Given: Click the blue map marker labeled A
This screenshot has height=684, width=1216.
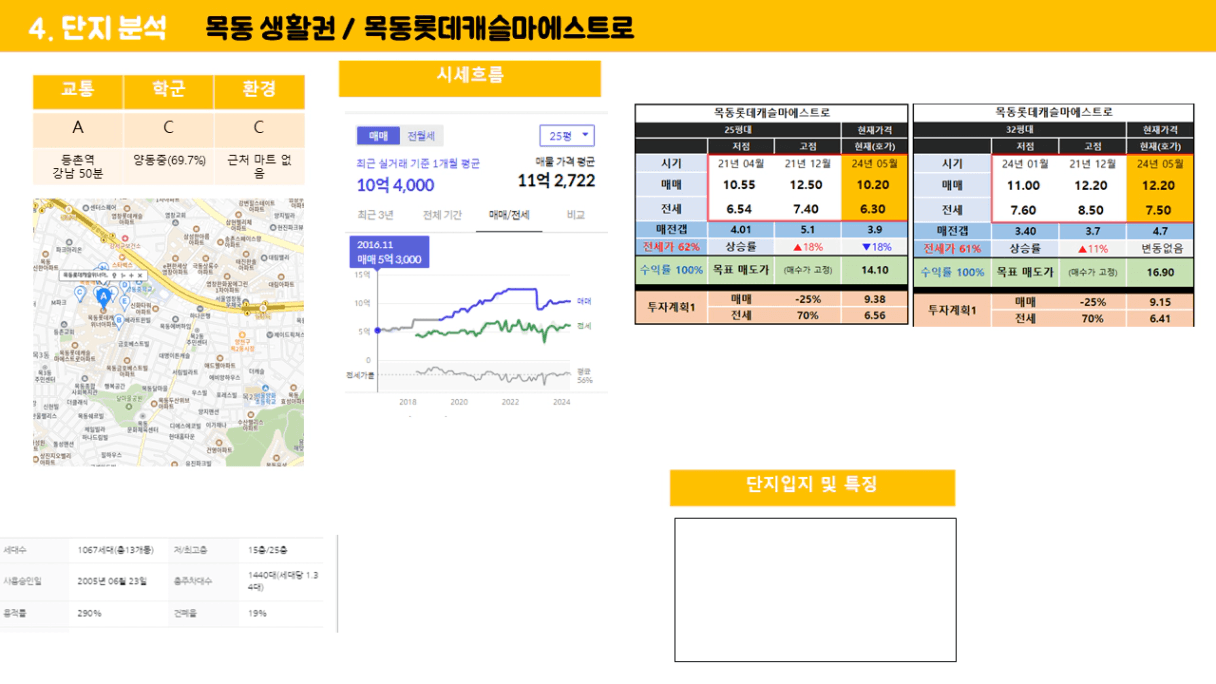Looking at the screenshot, I should (x=102, y=296).
